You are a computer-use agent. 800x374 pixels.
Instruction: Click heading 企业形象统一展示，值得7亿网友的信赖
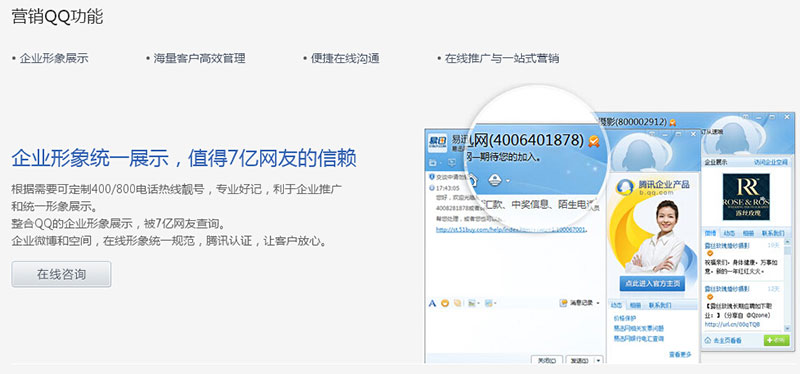[x=184, y=159]
